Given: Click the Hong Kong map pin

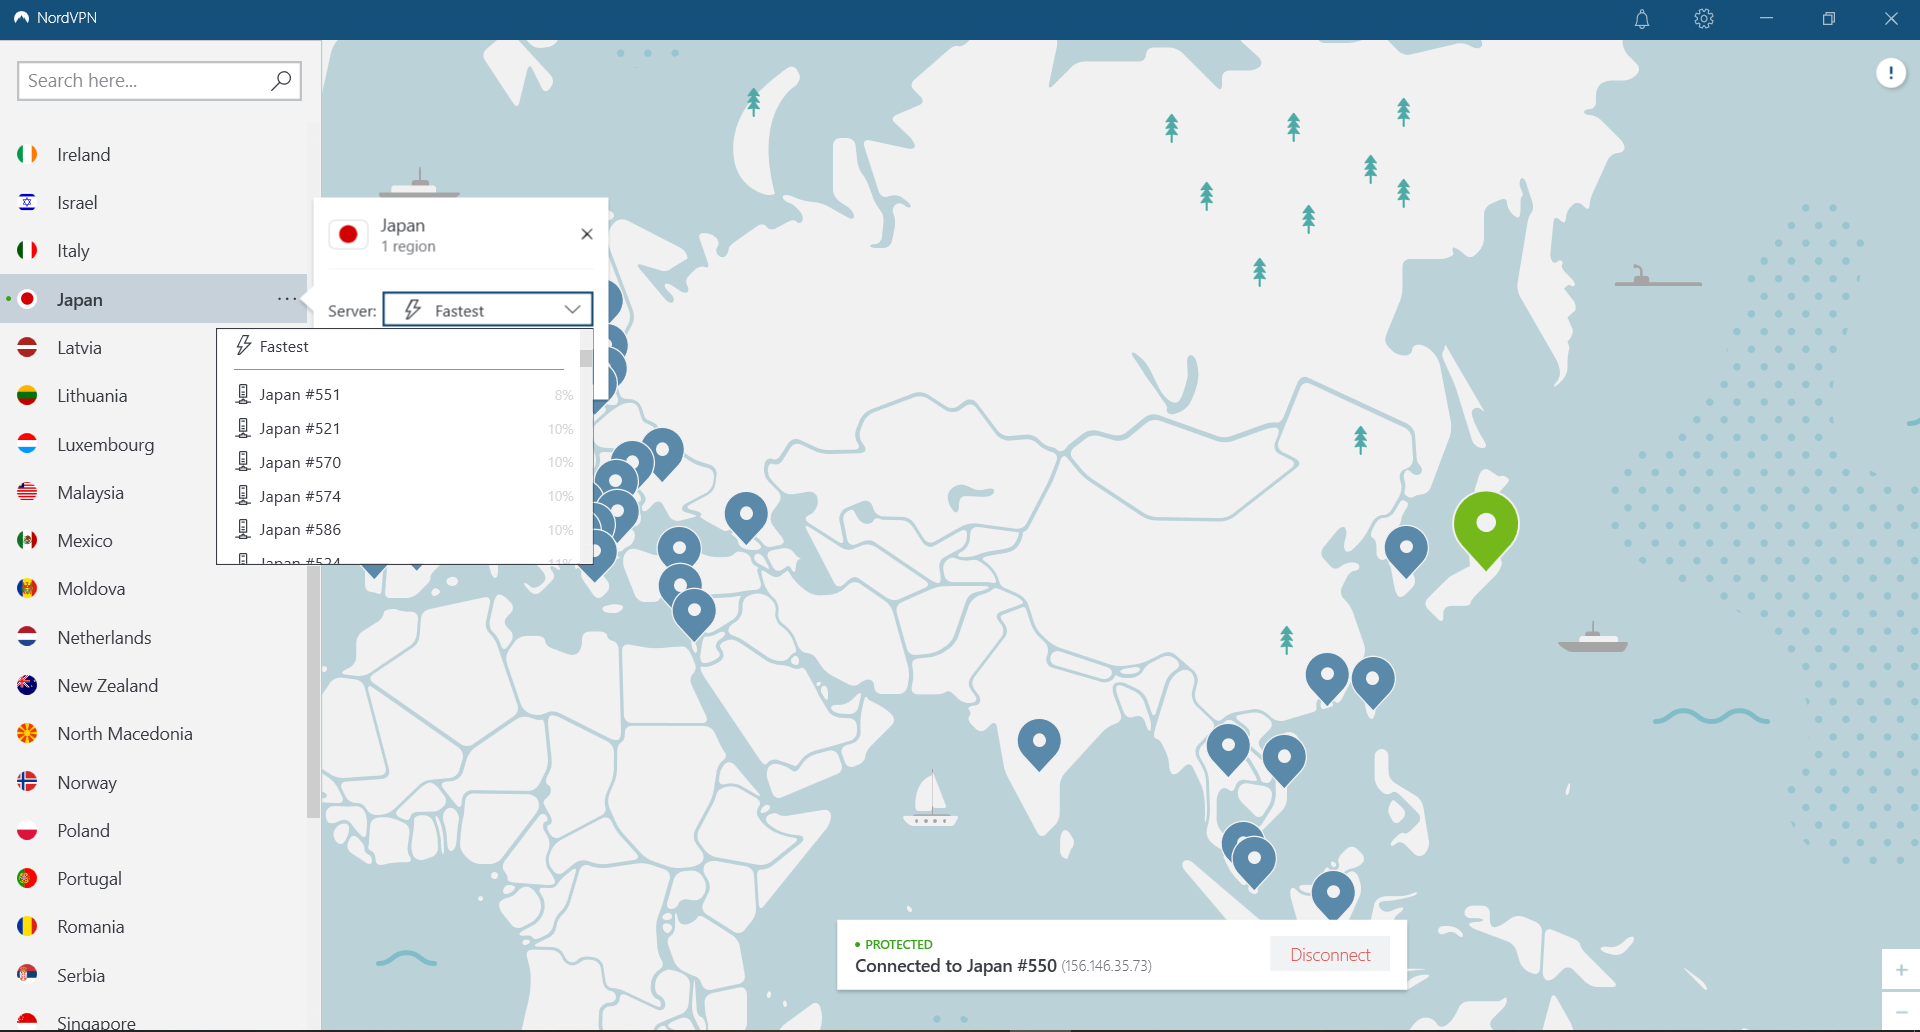Looking at the screenshot, I should point(1327,677).
